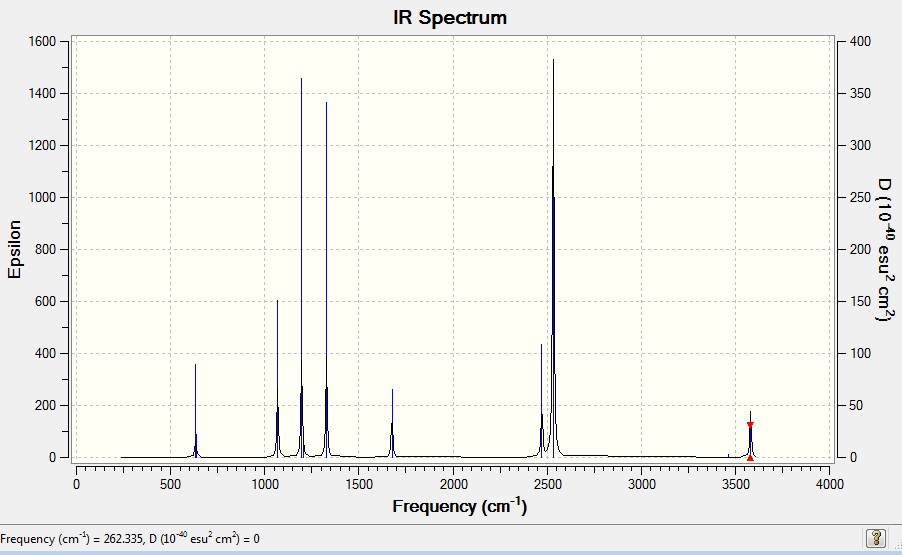Click the 'Epsilon' left axis label
Viewport: 902px width, 555px height.
click(x=14, y=249)
